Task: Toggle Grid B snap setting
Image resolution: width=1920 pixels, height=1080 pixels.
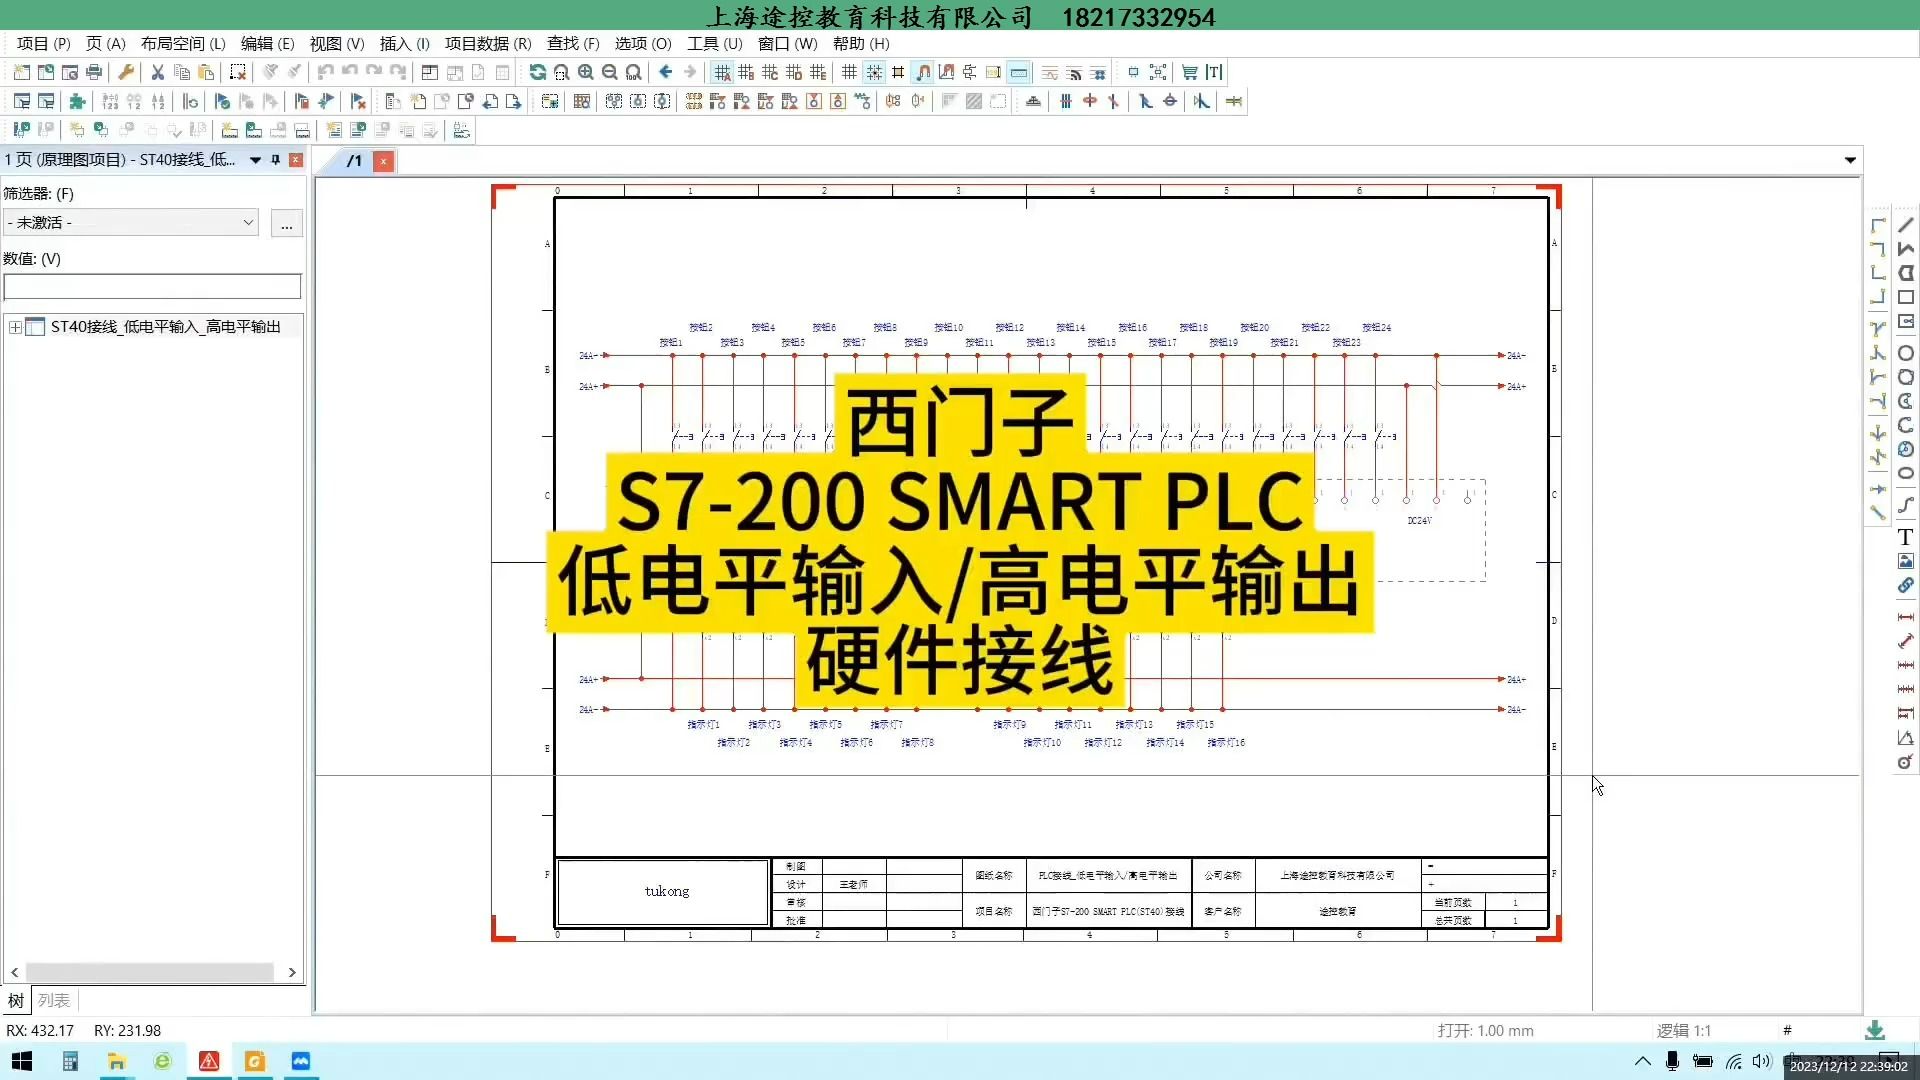Action: pos(746,72)
